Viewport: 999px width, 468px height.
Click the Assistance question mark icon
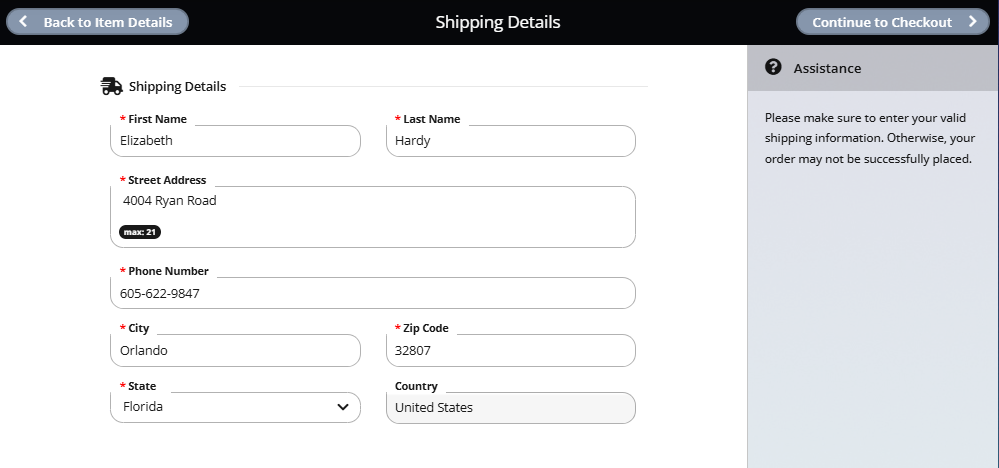click(x=773, y=67)
